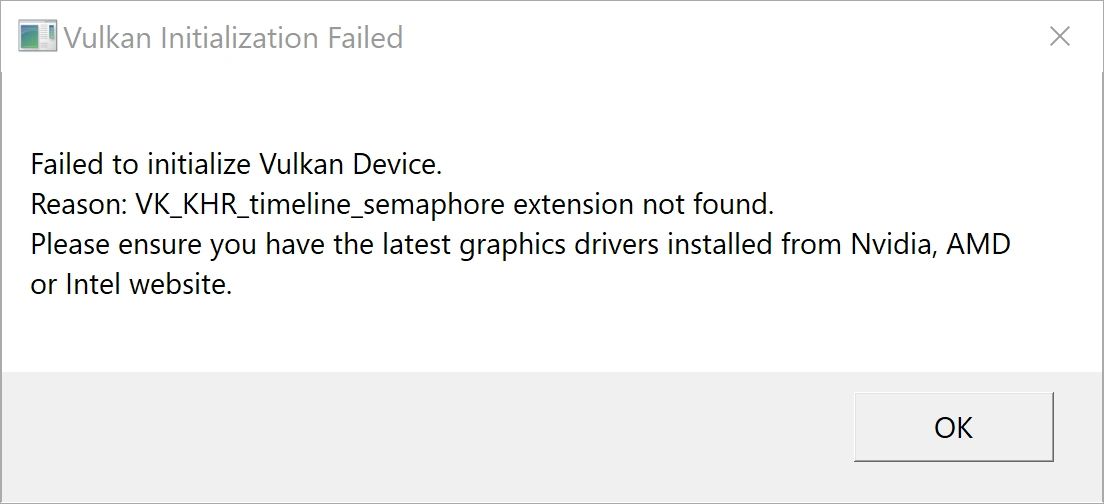Image resolution: width=1104 pixels, height=504 pixels.
Task: Click the "or Intel website." line
Action: coord(131,285)
